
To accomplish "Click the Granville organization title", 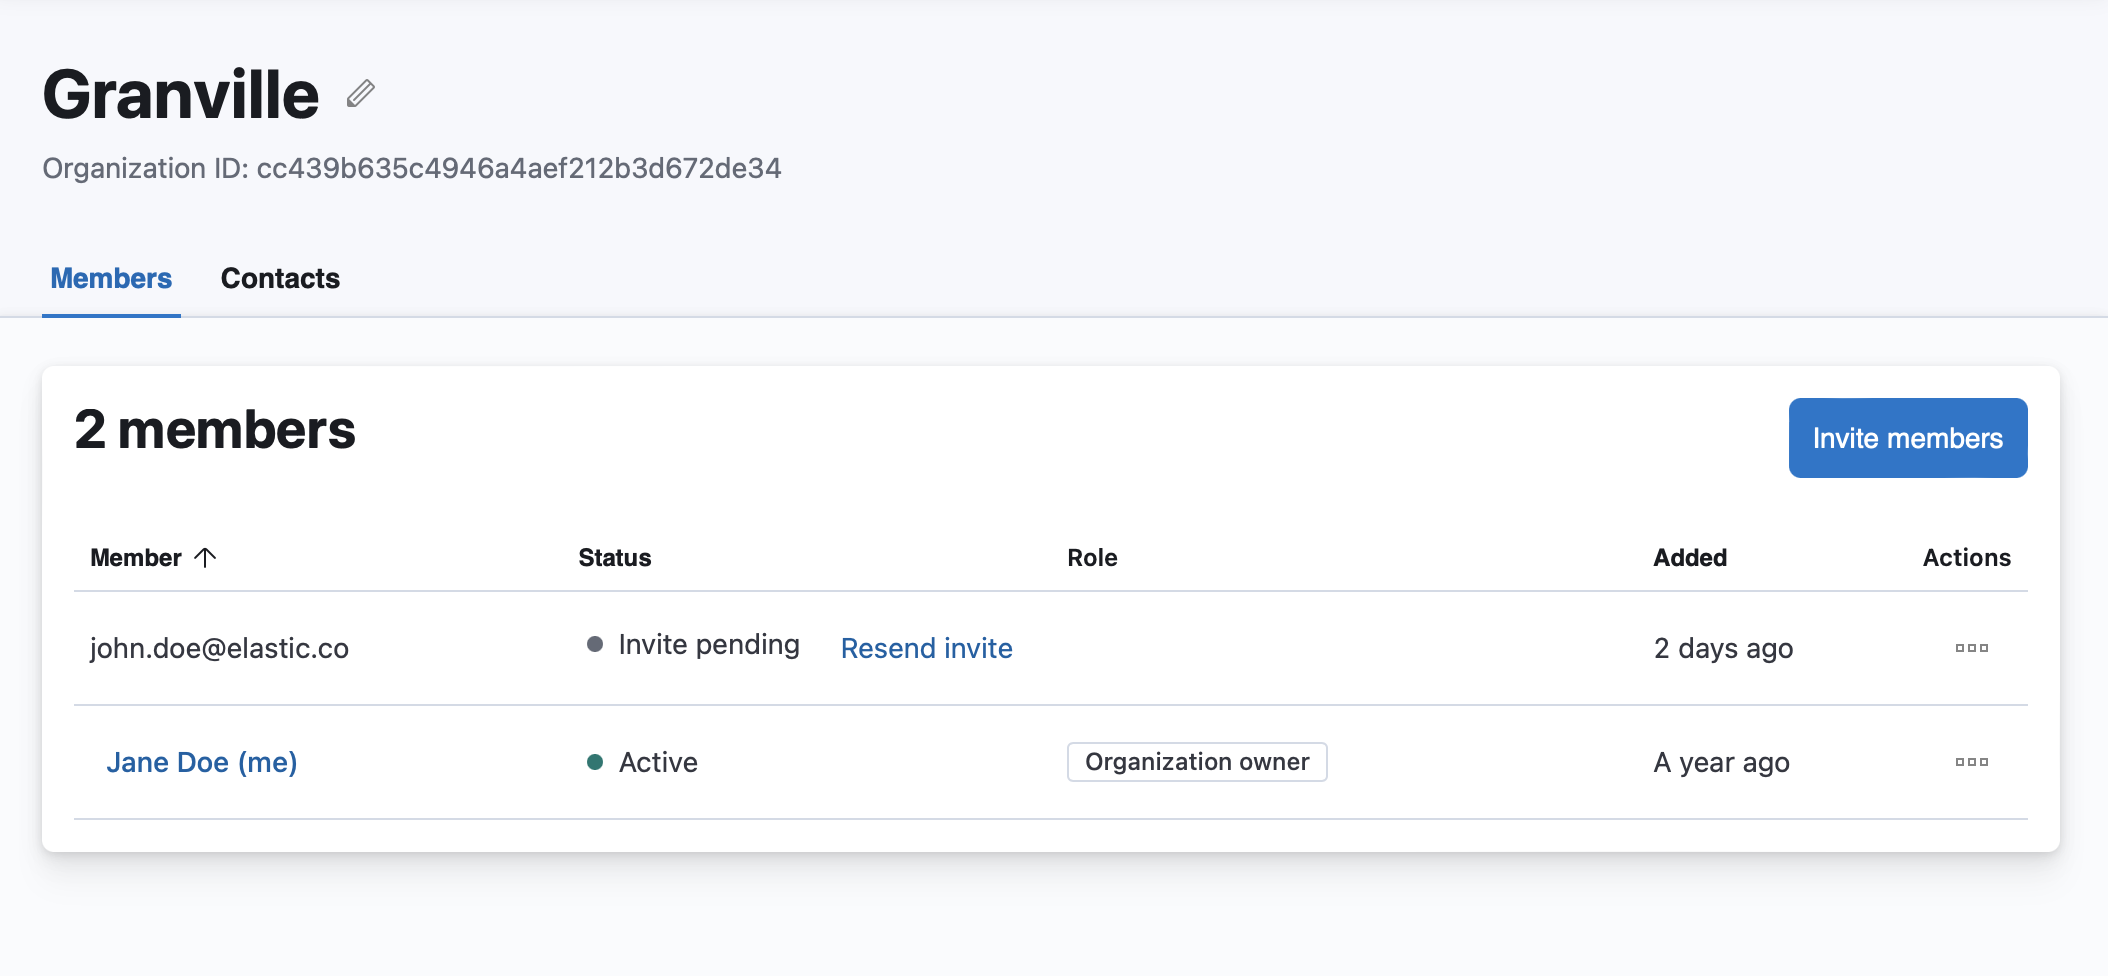I will click(181, 95).
